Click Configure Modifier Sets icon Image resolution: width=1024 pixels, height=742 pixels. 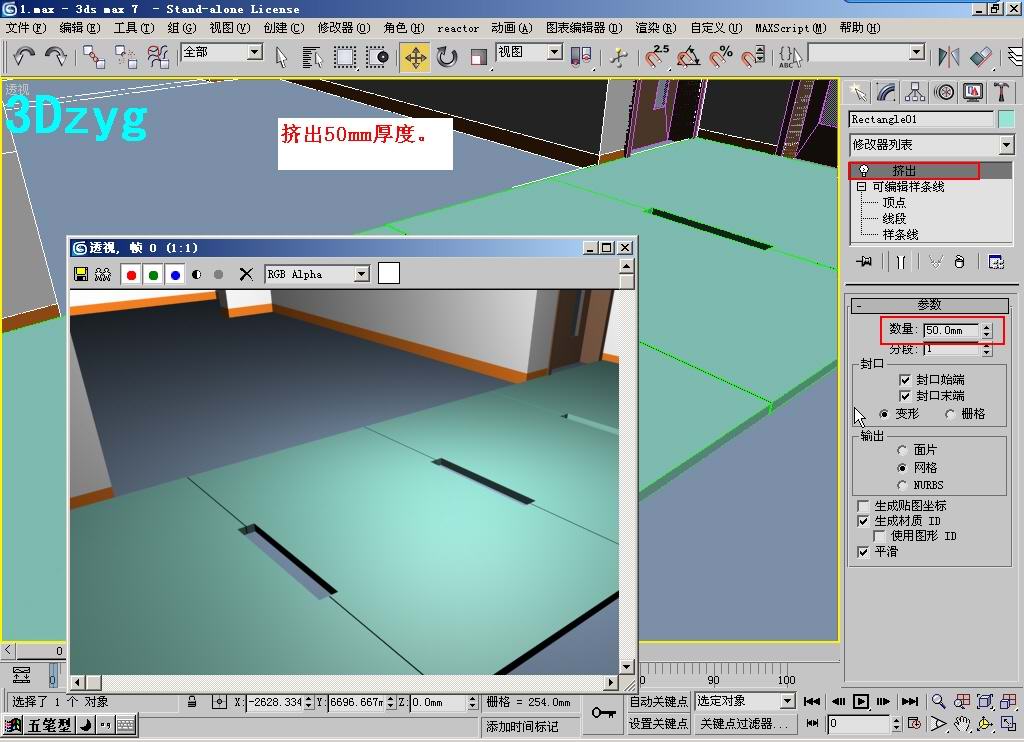997,262
